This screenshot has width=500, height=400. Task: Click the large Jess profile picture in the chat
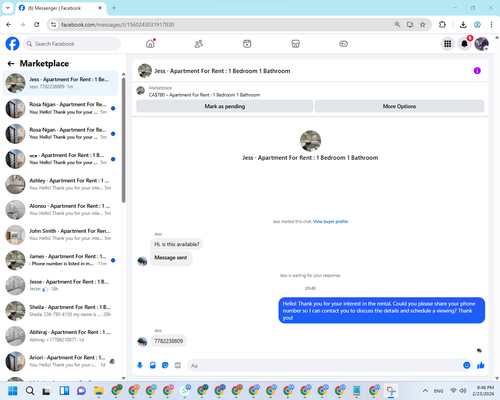pos(310,141)
